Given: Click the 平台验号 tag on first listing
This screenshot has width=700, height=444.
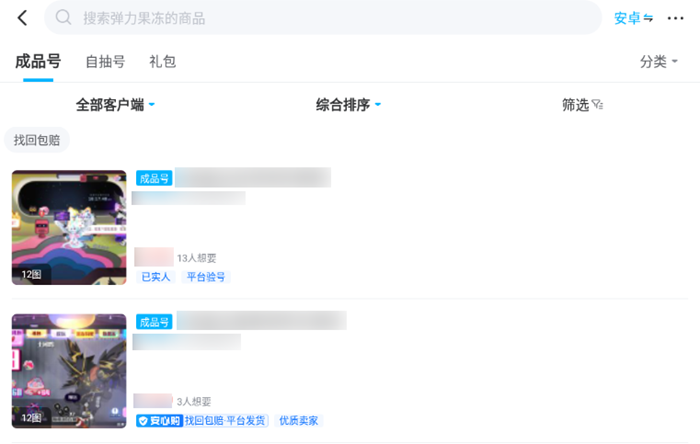Looking at the screenshot, I should 206,277.
